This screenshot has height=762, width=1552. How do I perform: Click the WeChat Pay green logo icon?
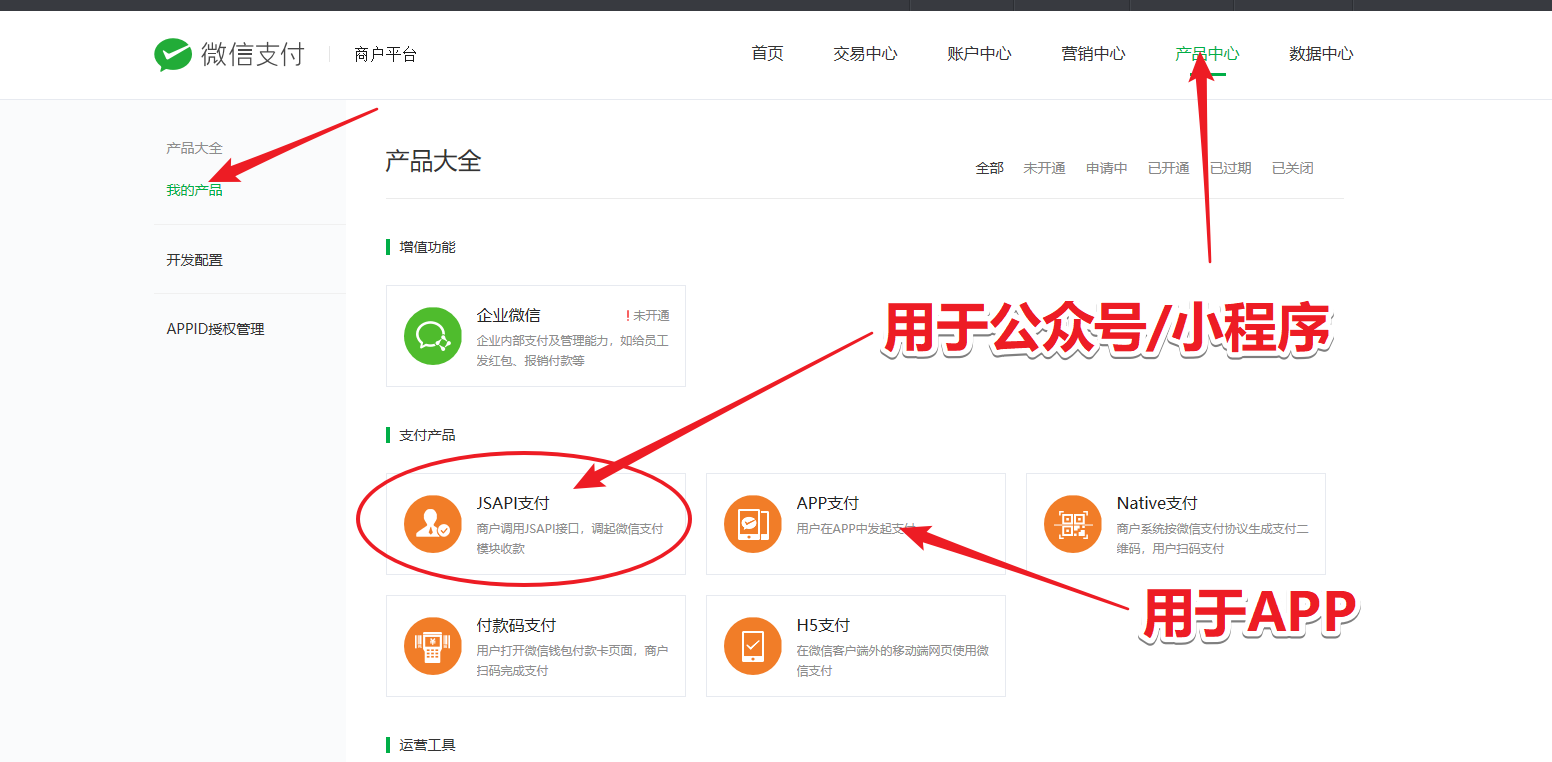173,55
